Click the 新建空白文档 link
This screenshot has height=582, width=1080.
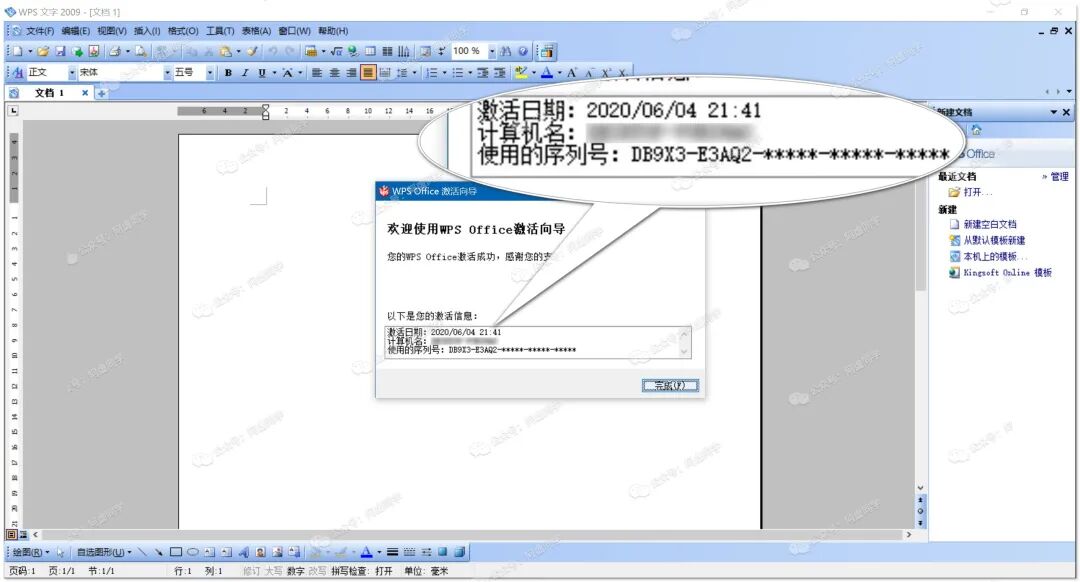[x=990, y=224]
